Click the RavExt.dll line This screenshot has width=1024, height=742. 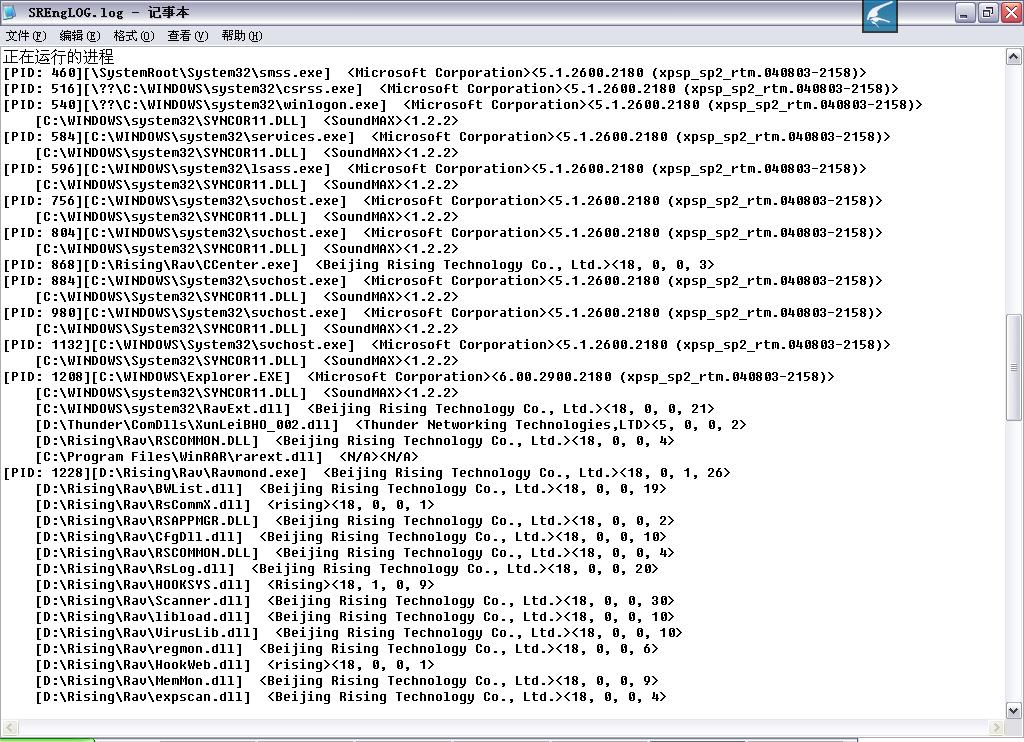coord(375,409)
